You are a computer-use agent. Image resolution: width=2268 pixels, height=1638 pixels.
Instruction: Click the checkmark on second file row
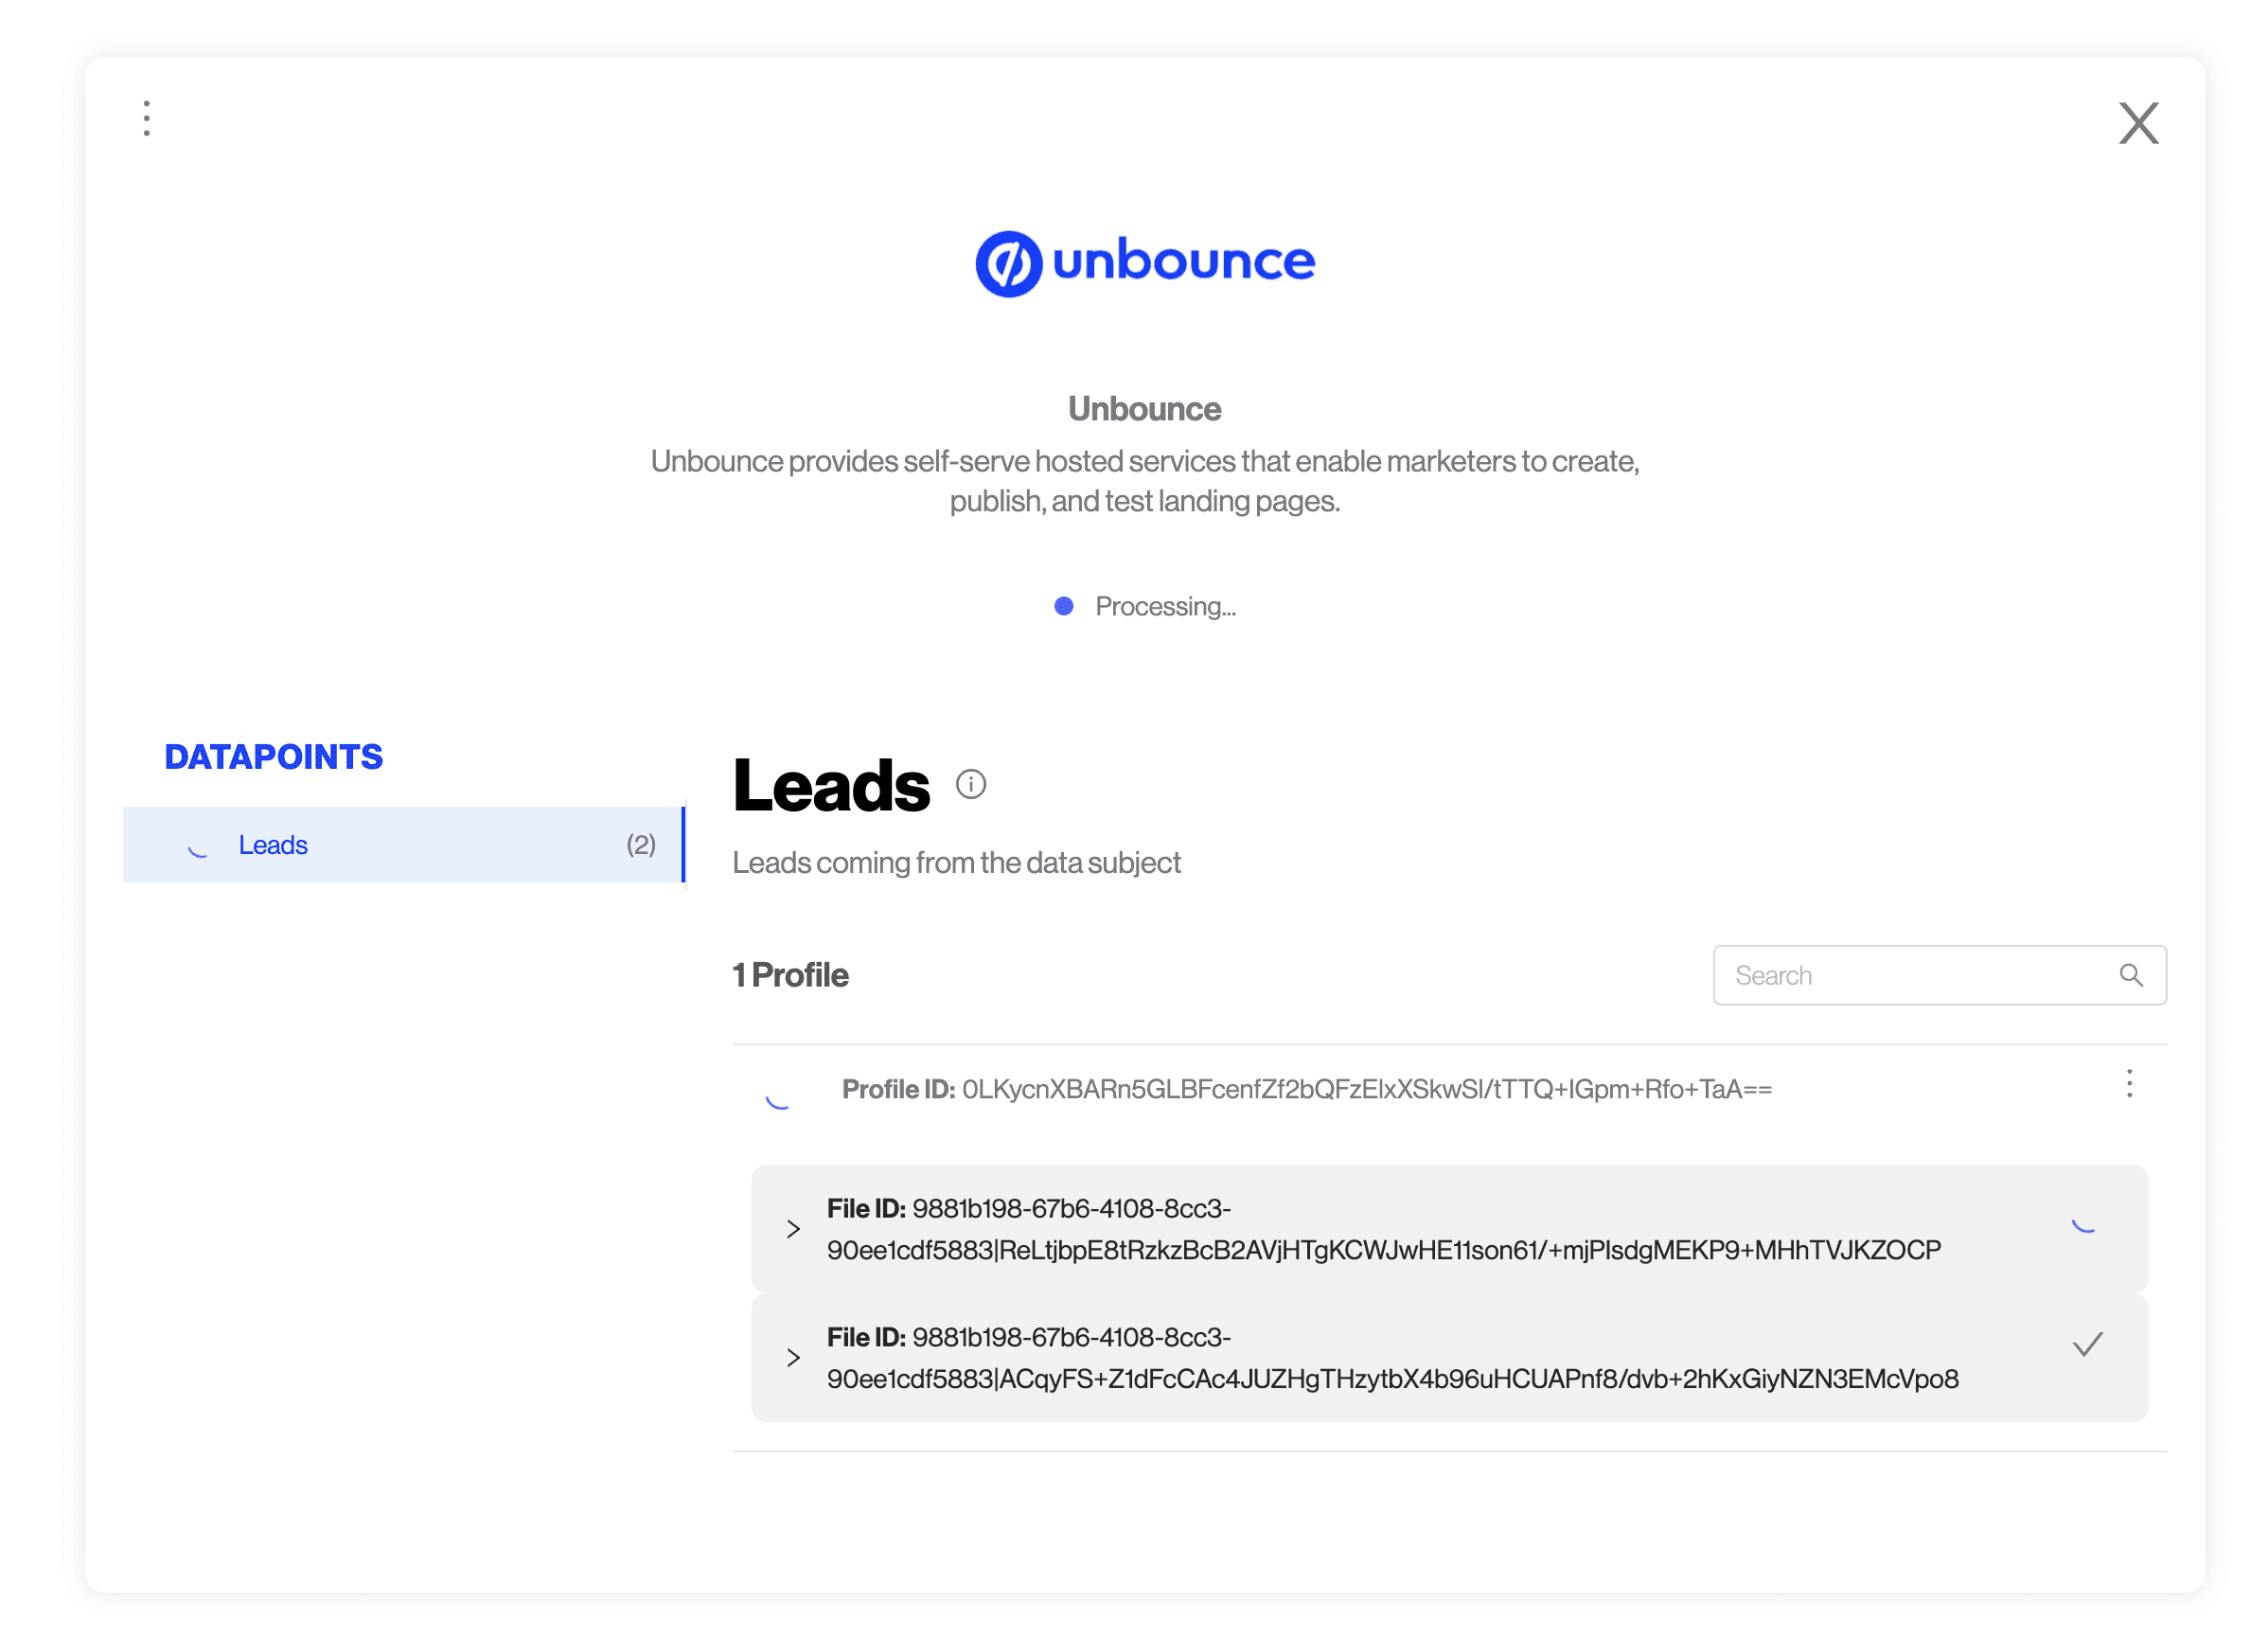tap(2087, 1344)
